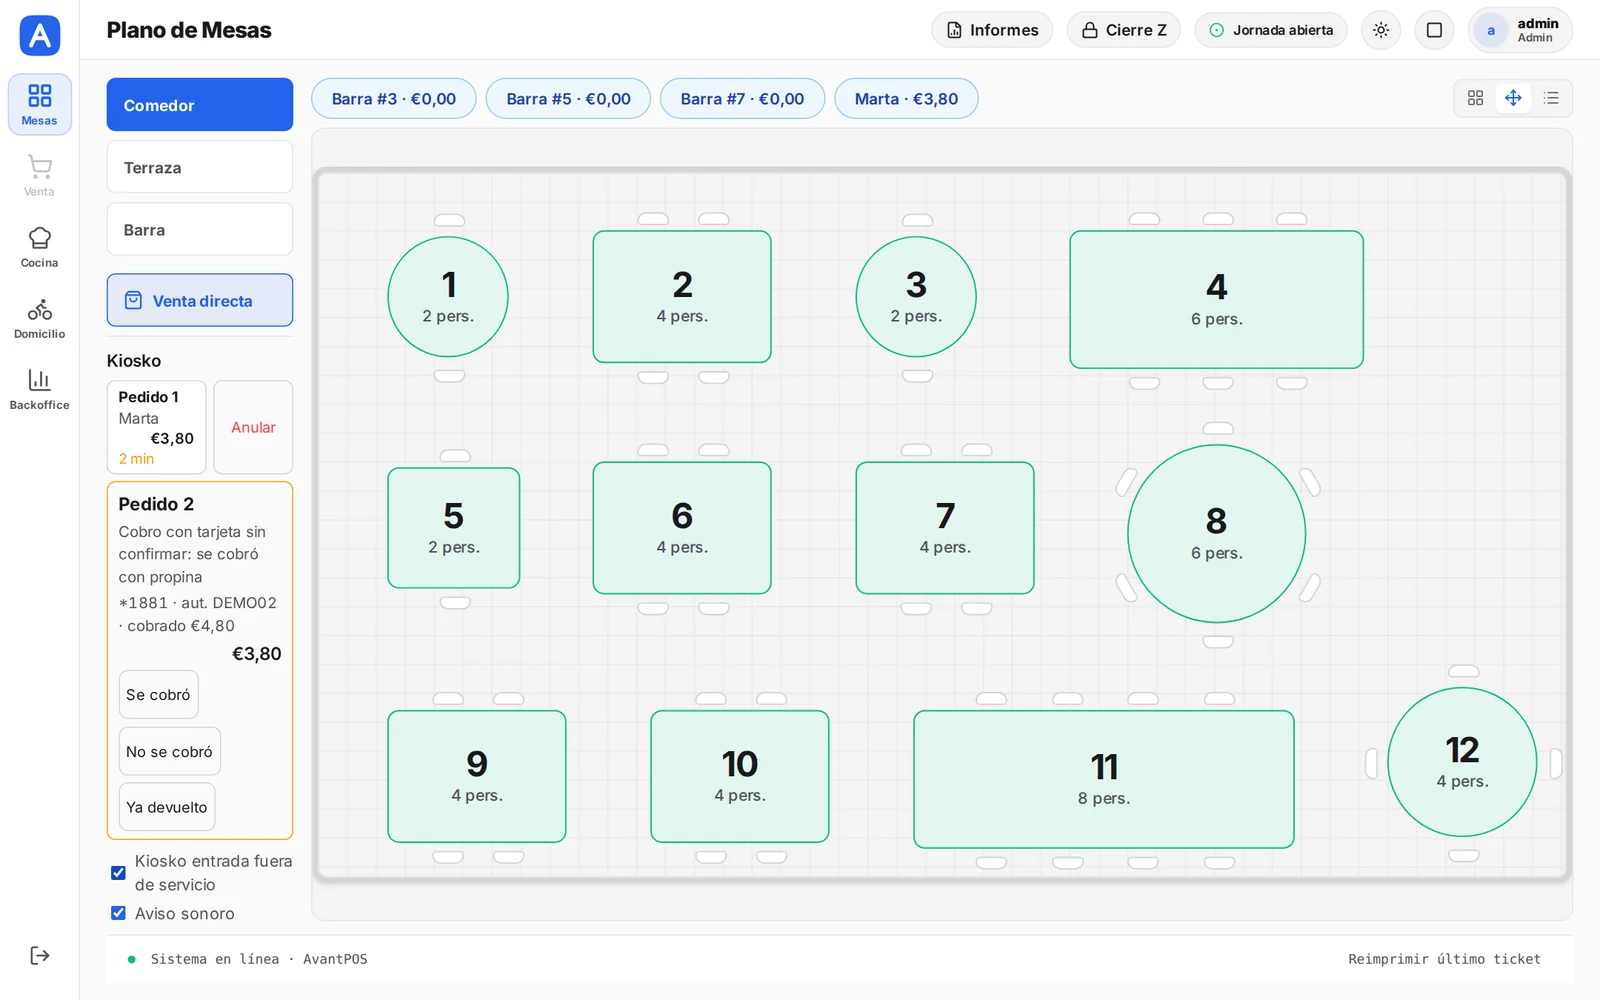Open kiosko Pedido 1 card
The height and width of the screenshot is (1000, 1600).
156,427
